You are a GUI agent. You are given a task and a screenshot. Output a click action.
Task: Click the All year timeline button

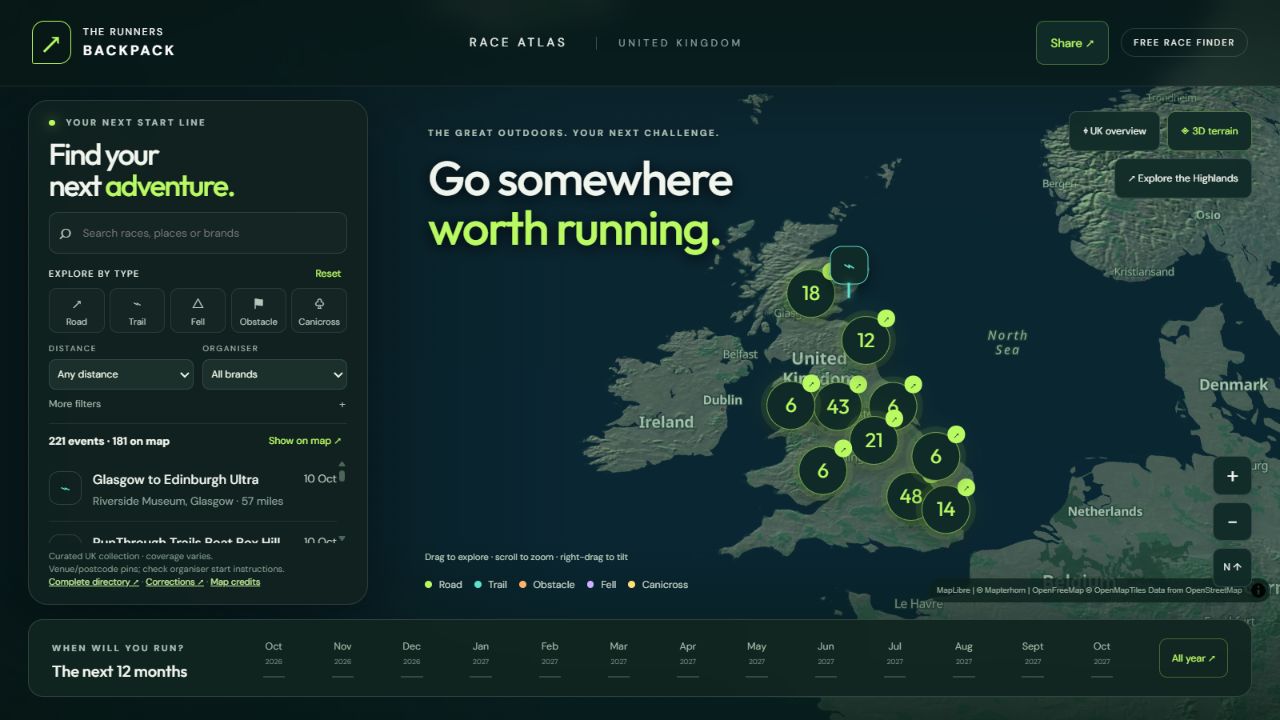tap(1193, 658)
